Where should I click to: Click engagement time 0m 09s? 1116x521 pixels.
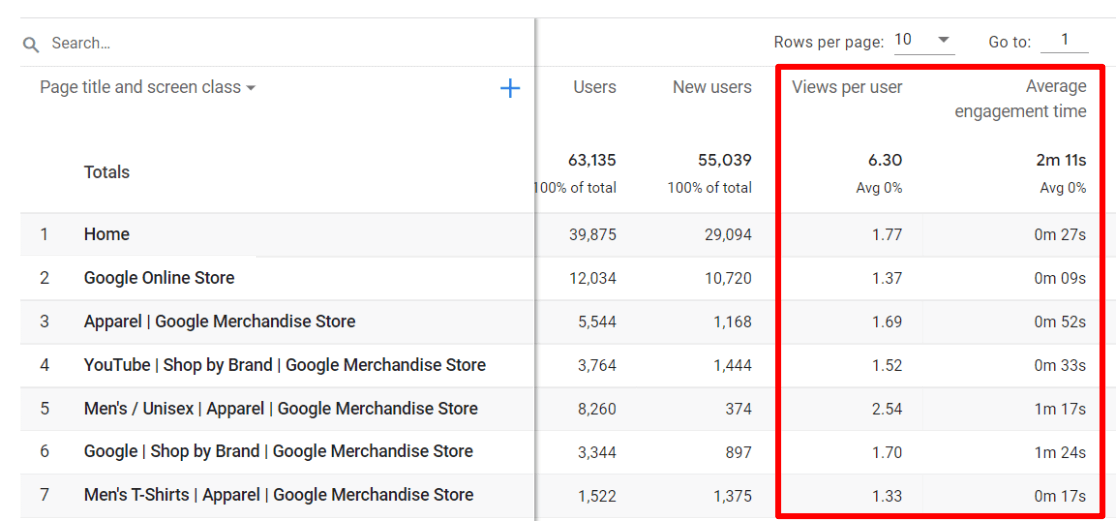(1060, 278)
